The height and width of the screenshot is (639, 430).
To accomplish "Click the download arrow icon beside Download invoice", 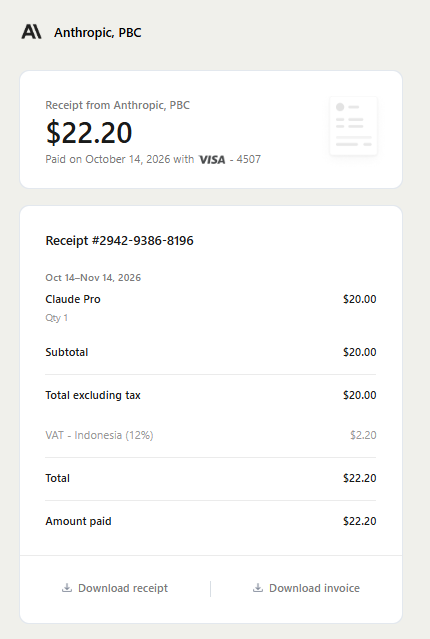I will tap(258, 588).
